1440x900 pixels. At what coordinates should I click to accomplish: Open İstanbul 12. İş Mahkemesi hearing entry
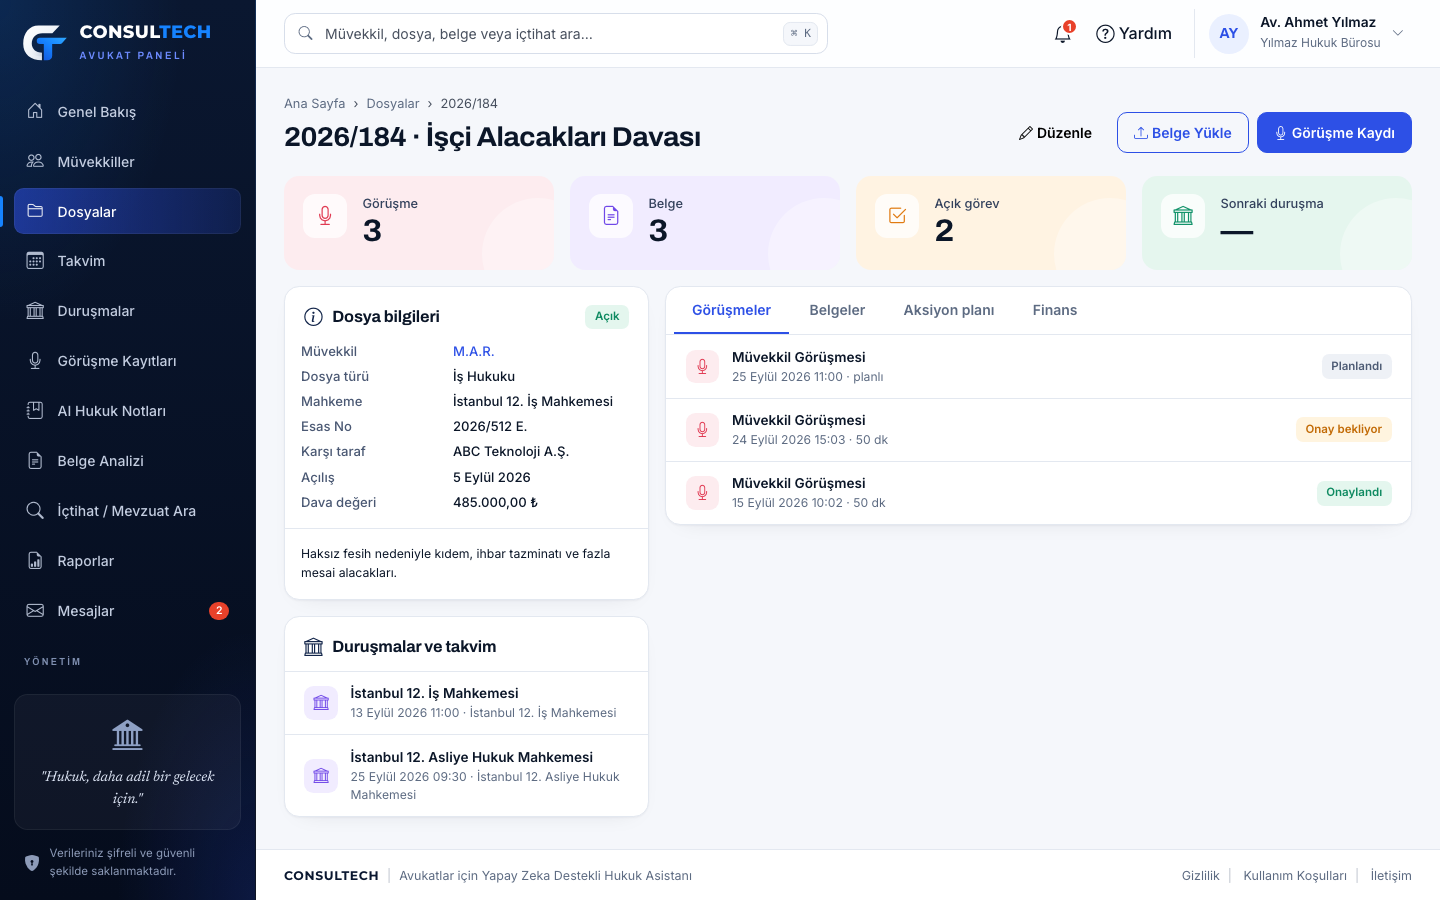(x=467, y=703)
